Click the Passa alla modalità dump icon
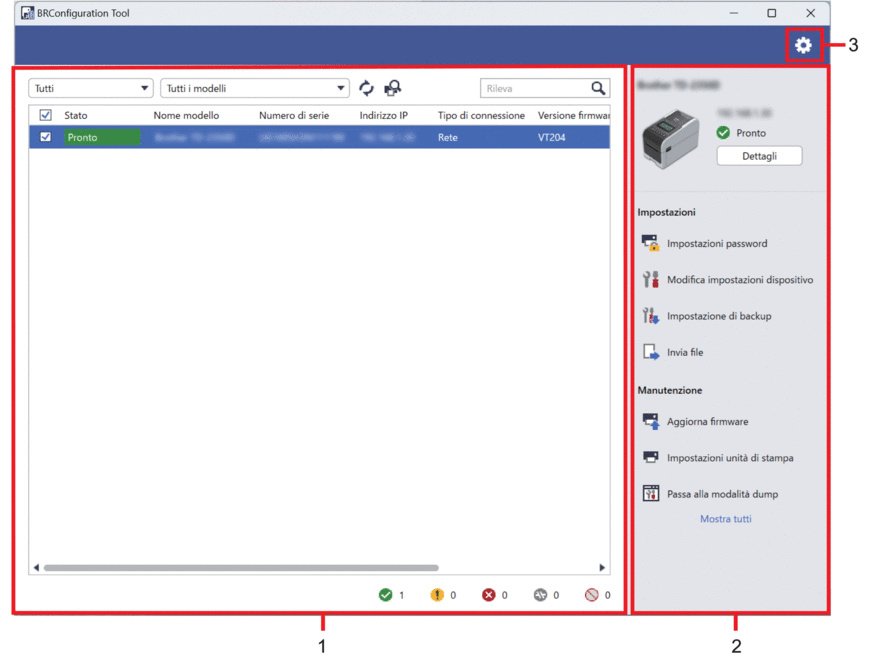Viewport: 870px width, 659px height. (650, 493)
